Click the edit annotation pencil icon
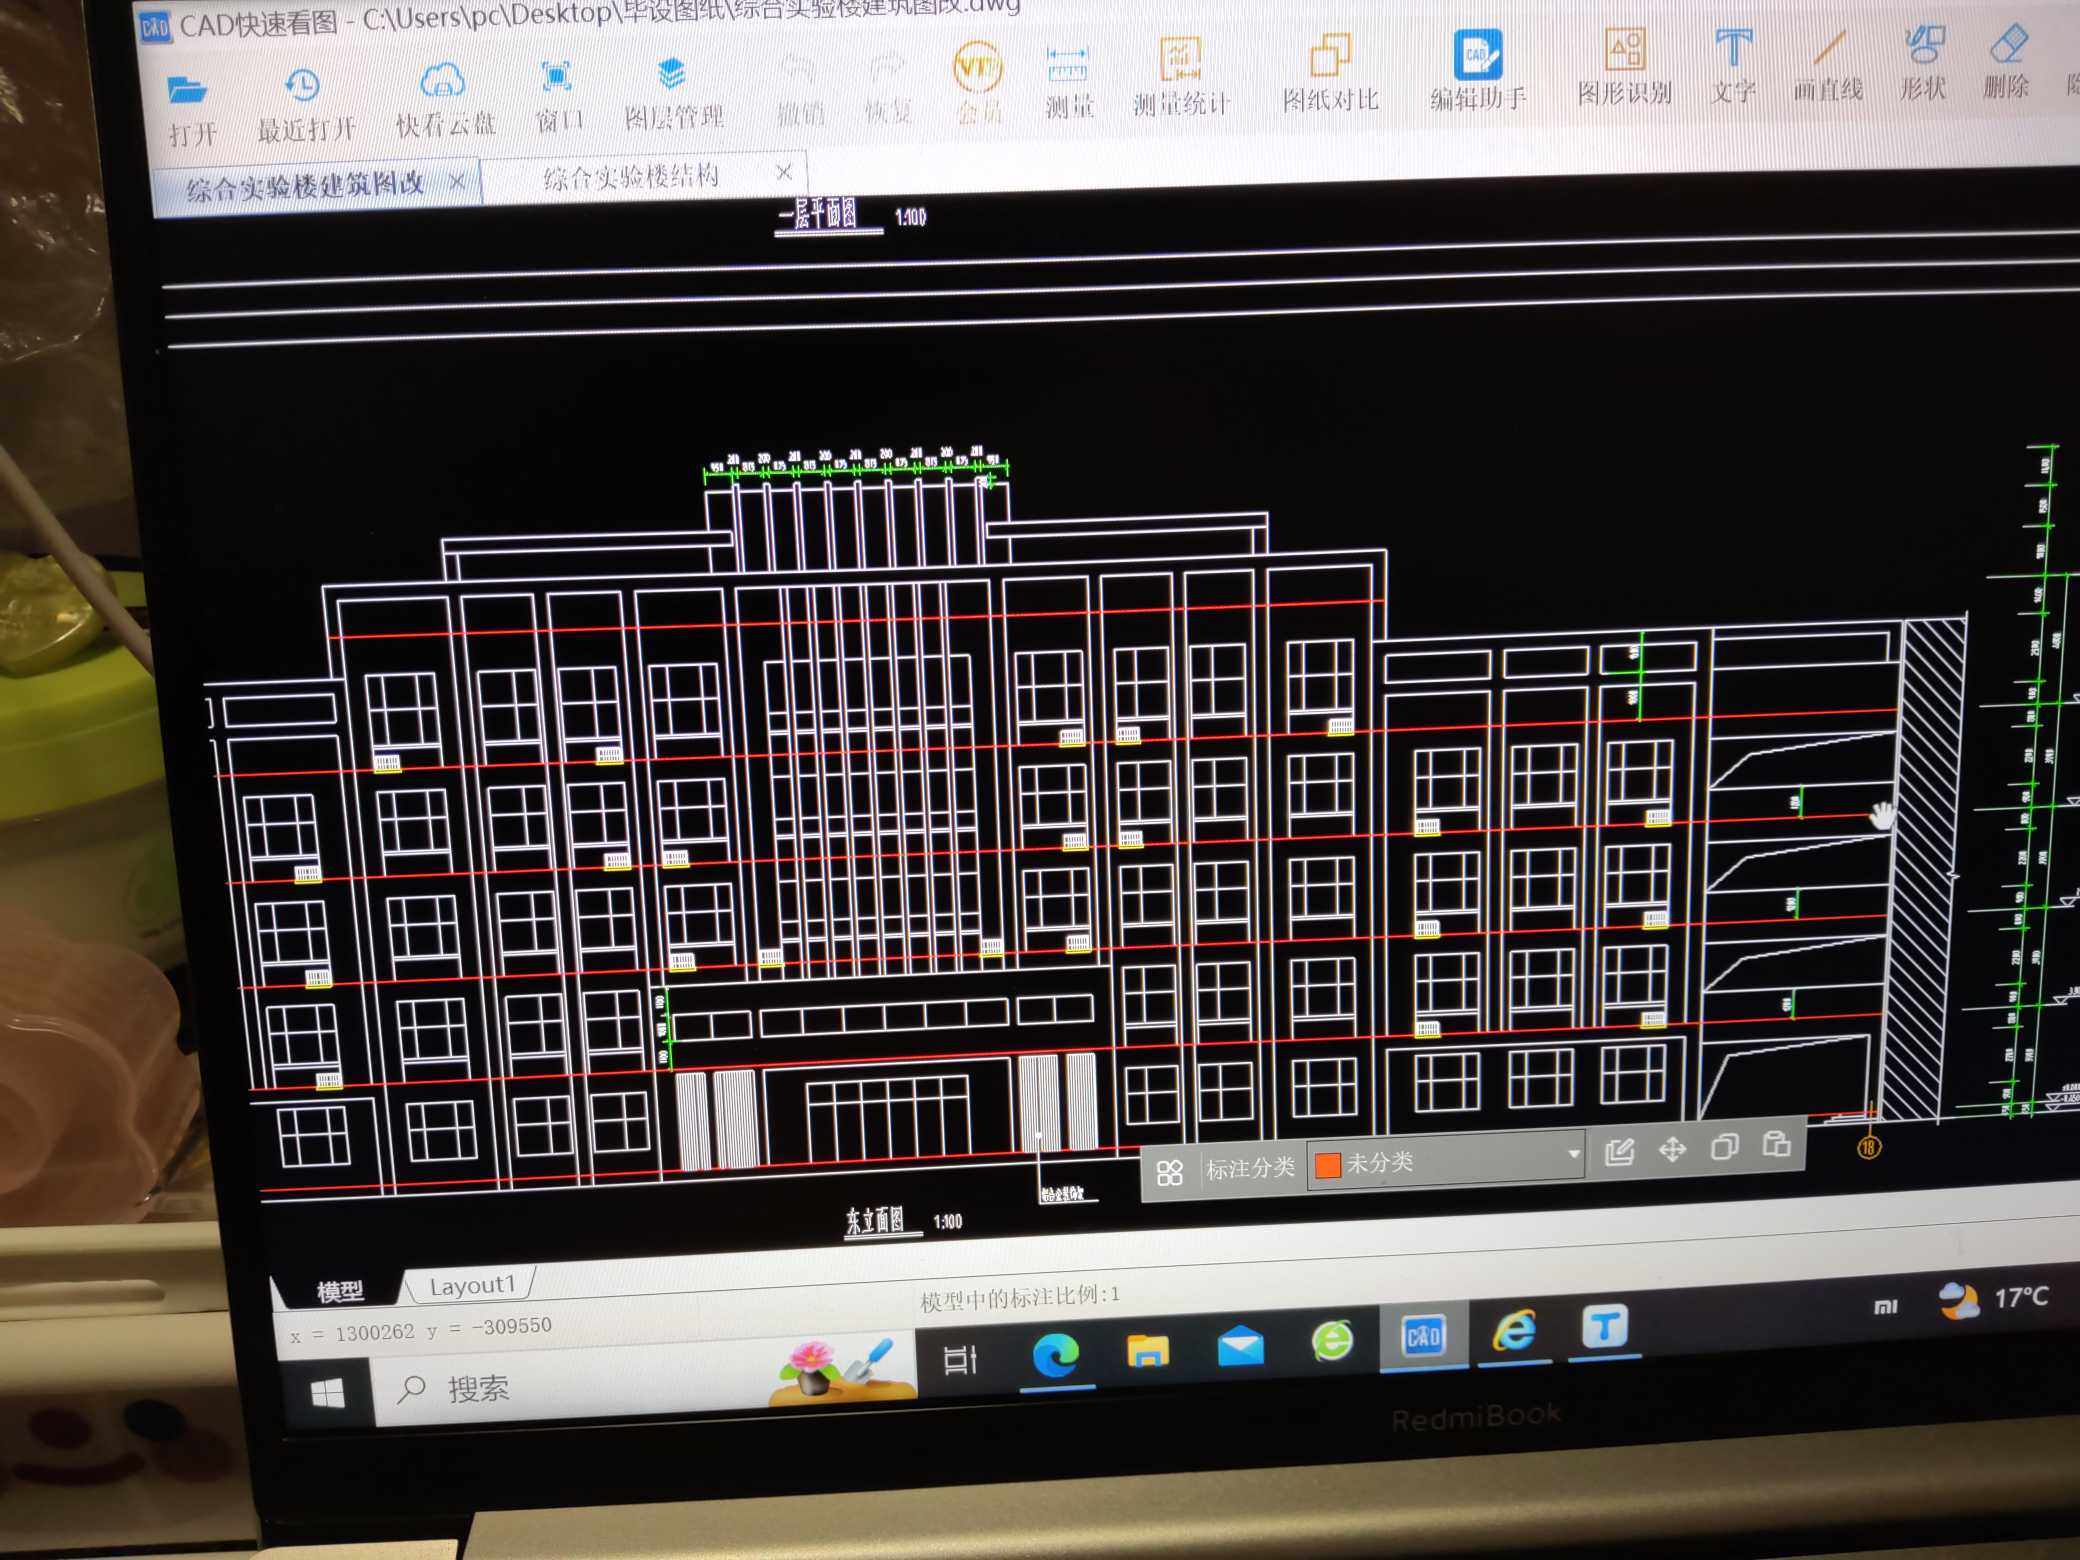The image size is (2080, 1560). pyautogui.click(x=1619, y=1152)
